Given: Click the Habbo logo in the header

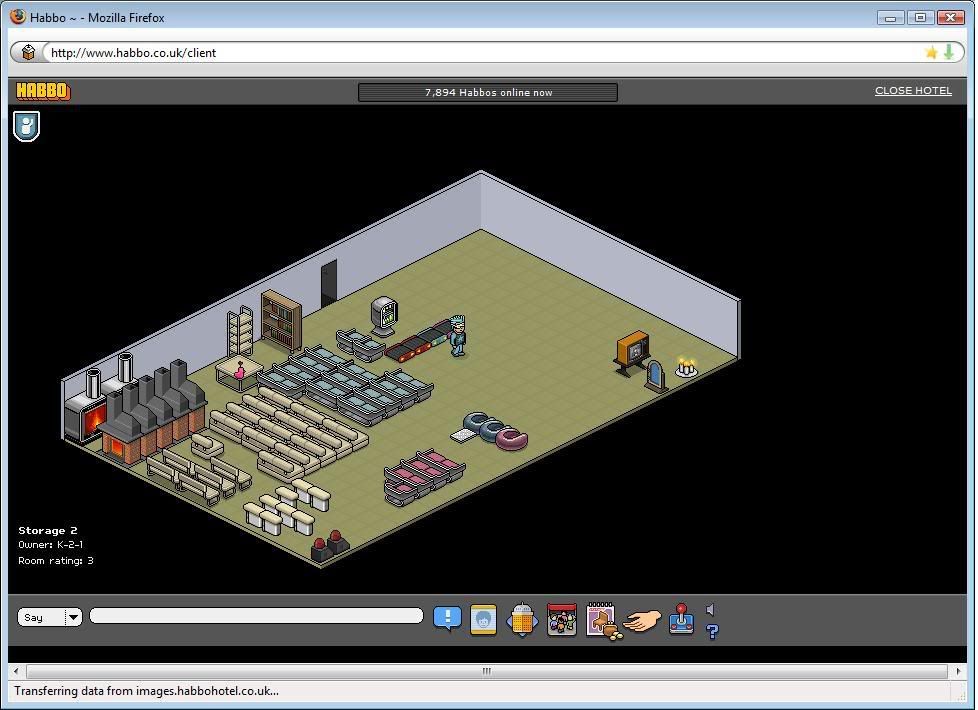Looking at the screenshot, I should click(43, 91).
